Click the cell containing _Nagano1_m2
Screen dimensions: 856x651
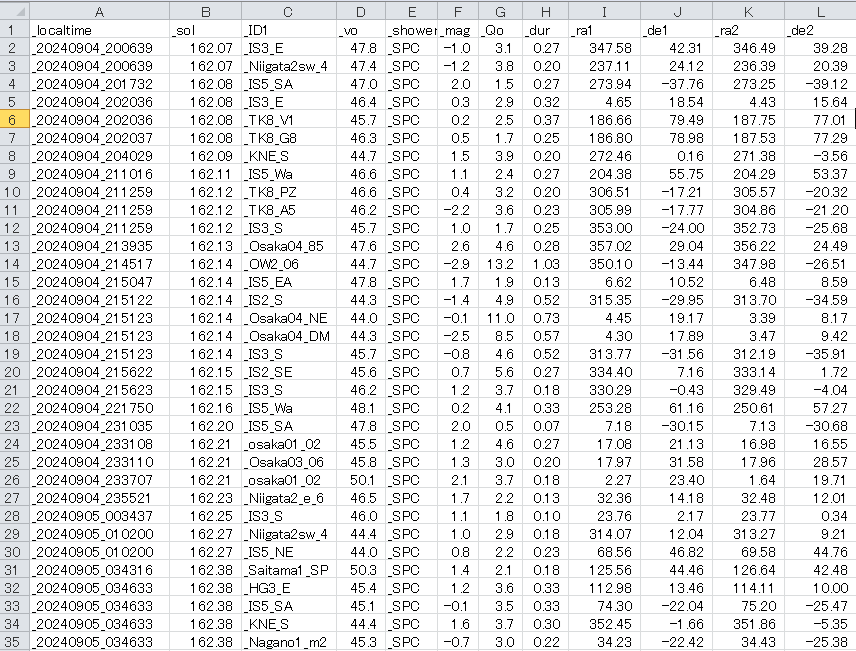289,641
